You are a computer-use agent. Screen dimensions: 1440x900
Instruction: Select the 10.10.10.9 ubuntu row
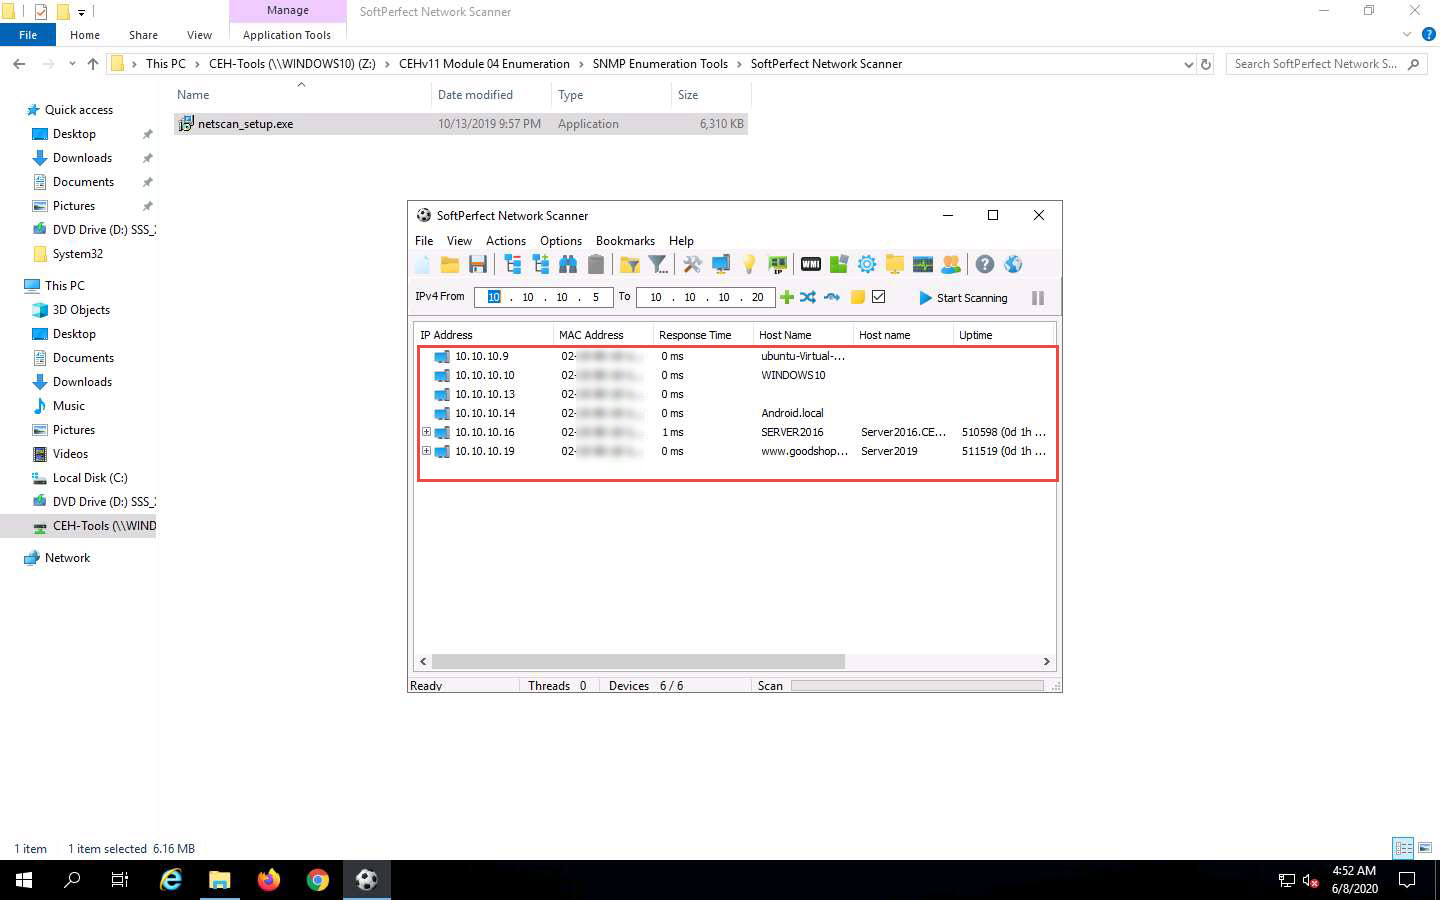click(737, 356)
